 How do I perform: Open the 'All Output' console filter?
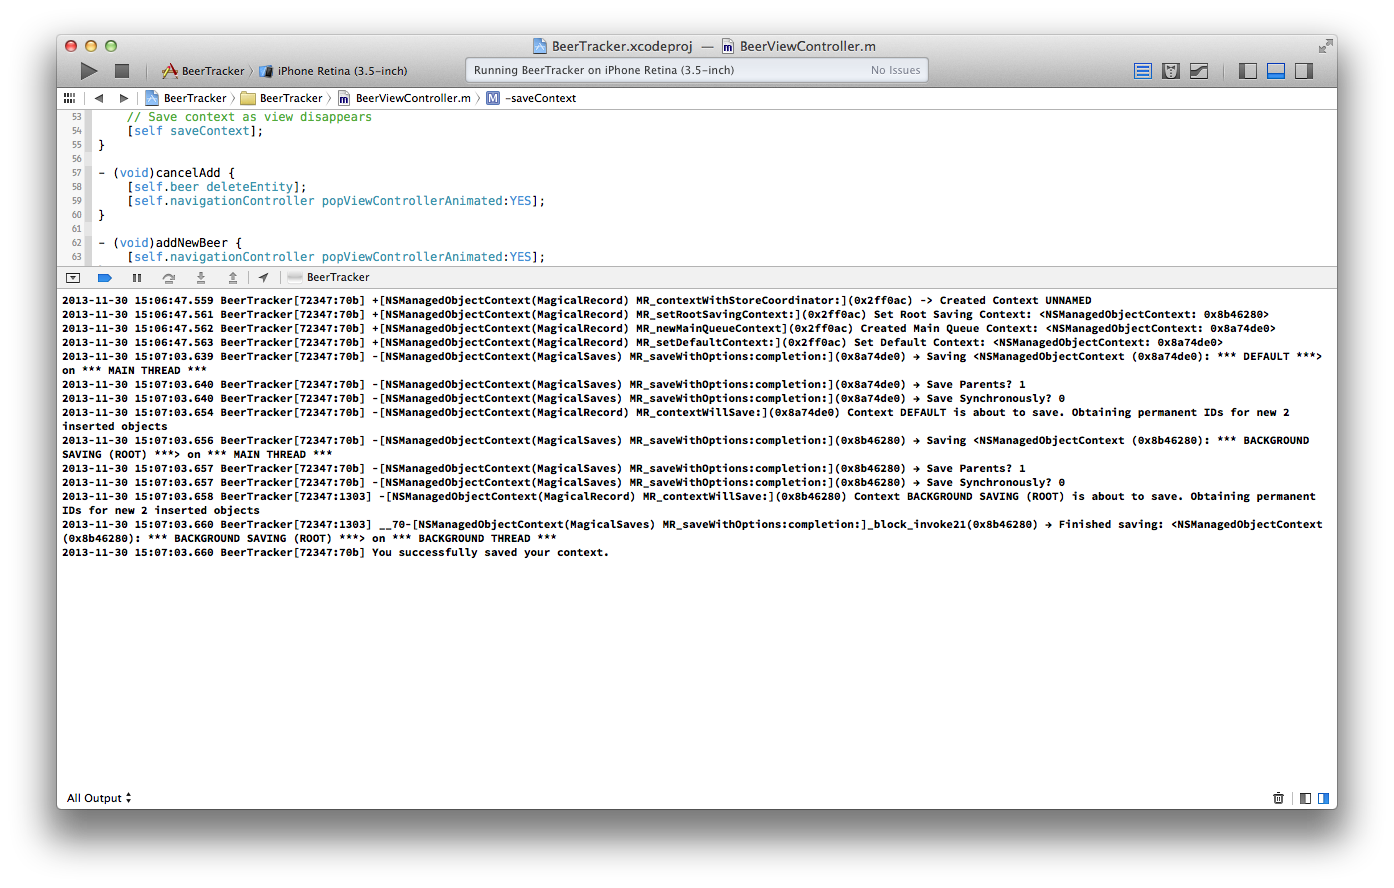coord(99,798)
